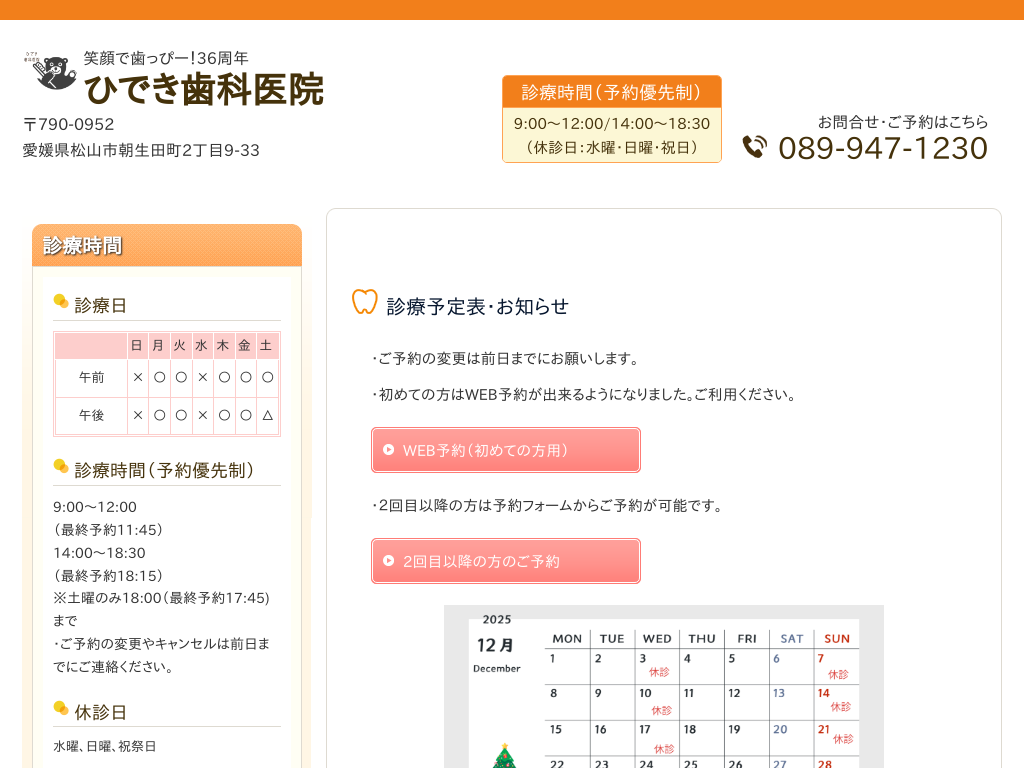1024x768 pixels.
Task: Click the orange 診療時間 sidebar header
Action: pos(167,246)
